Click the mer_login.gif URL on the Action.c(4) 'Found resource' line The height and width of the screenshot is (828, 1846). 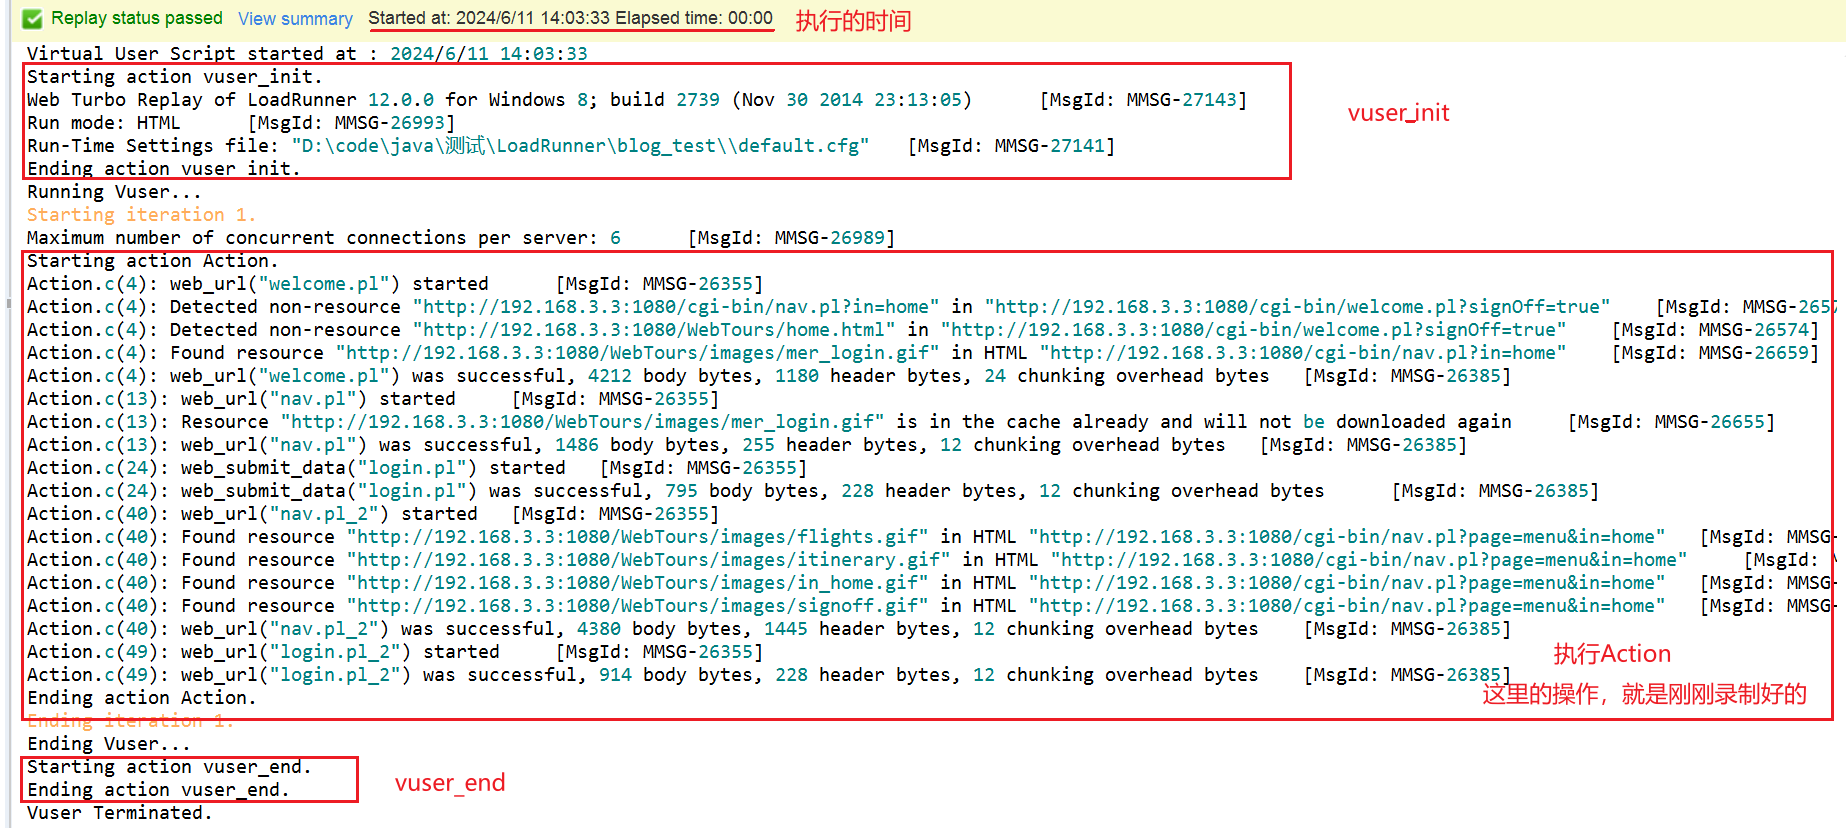638,352
